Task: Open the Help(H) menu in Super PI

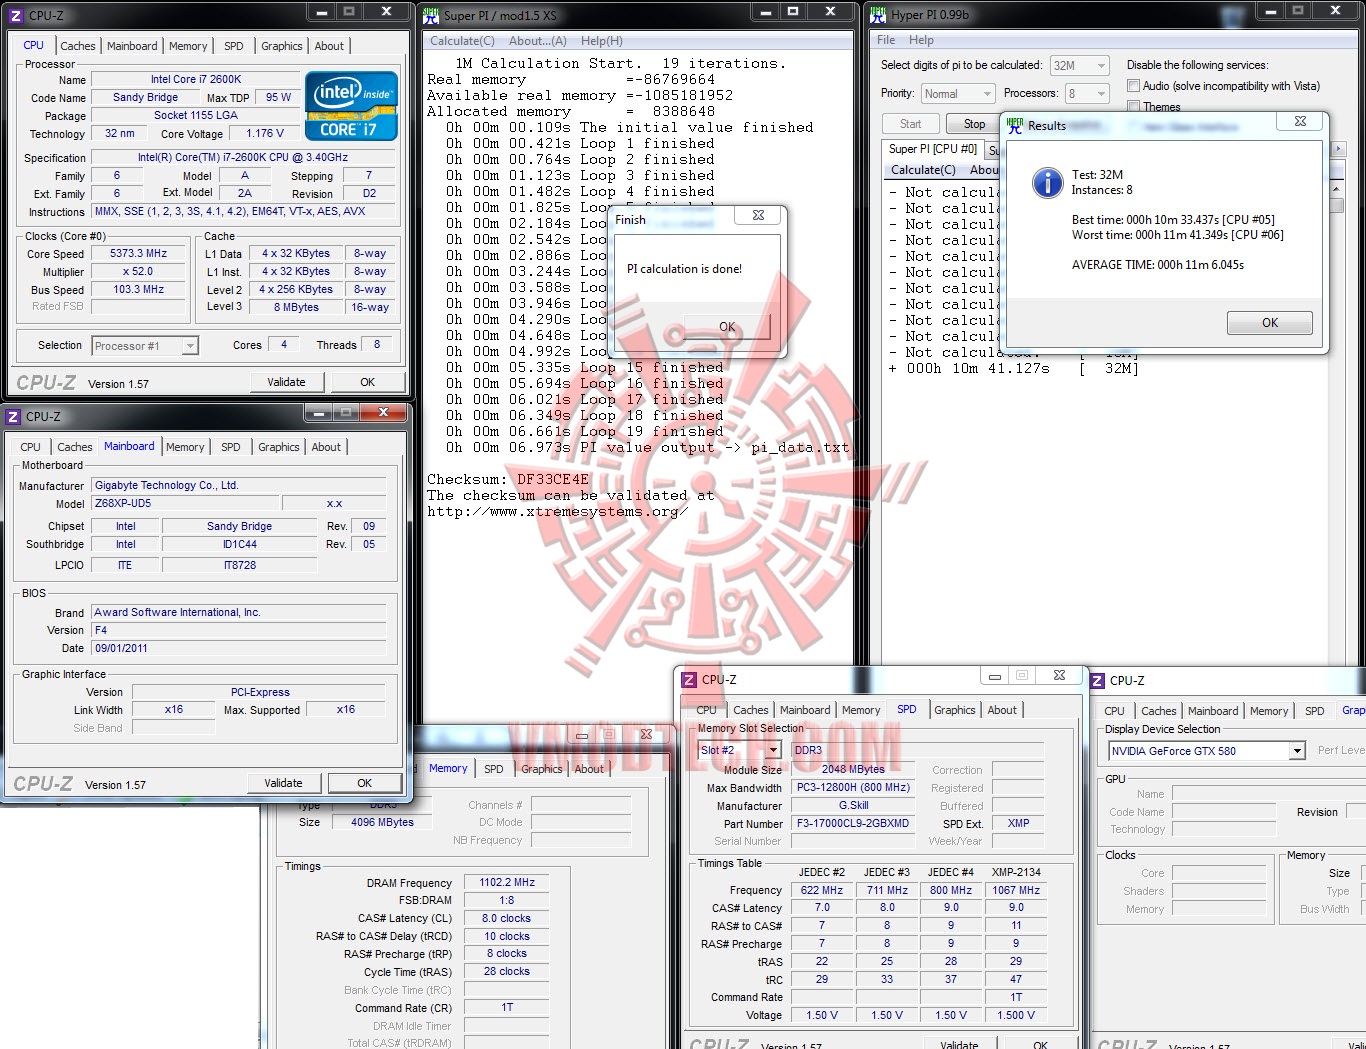Action: 602,41
